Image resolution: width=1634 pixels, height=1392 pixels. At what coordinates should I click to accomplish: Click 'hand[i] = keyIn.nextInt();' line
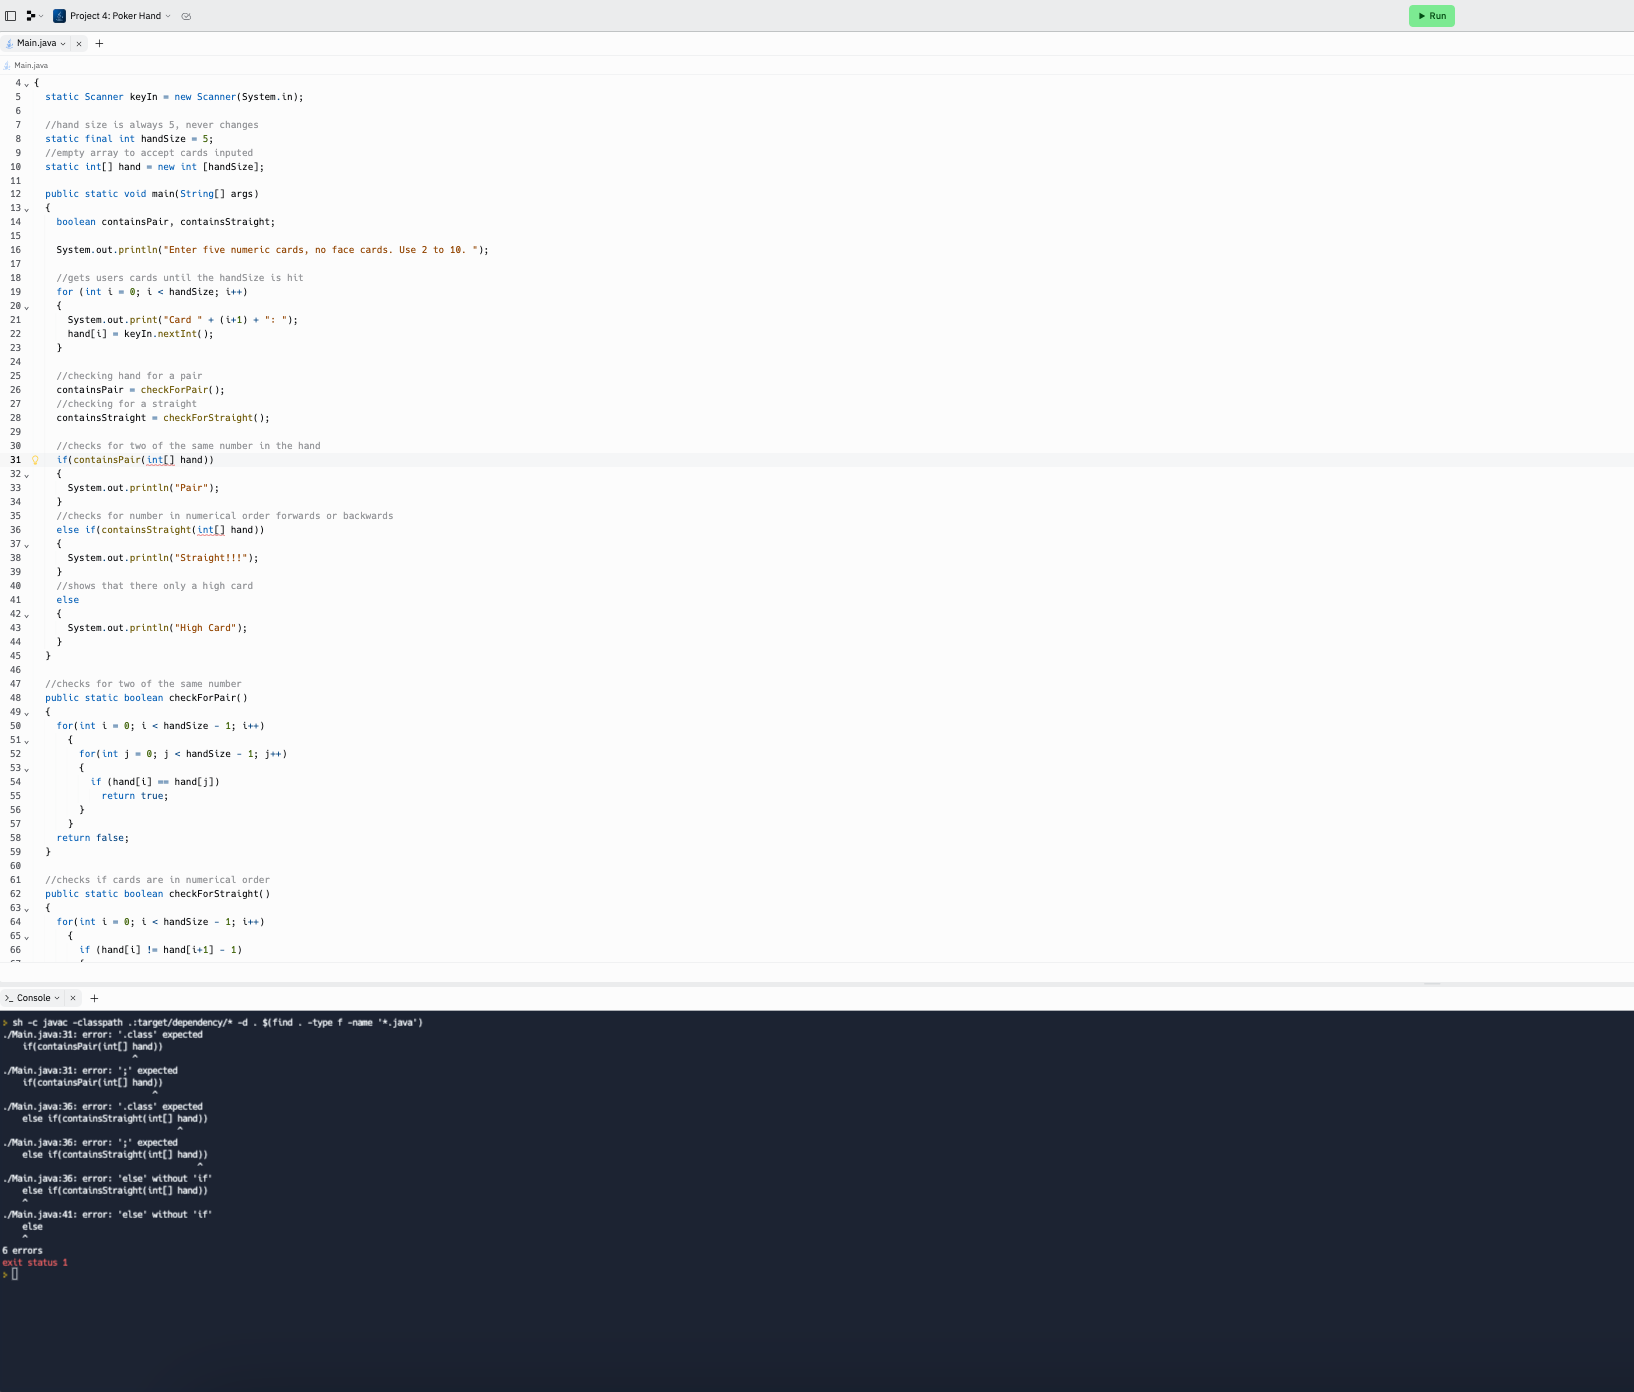click(140, 334)
